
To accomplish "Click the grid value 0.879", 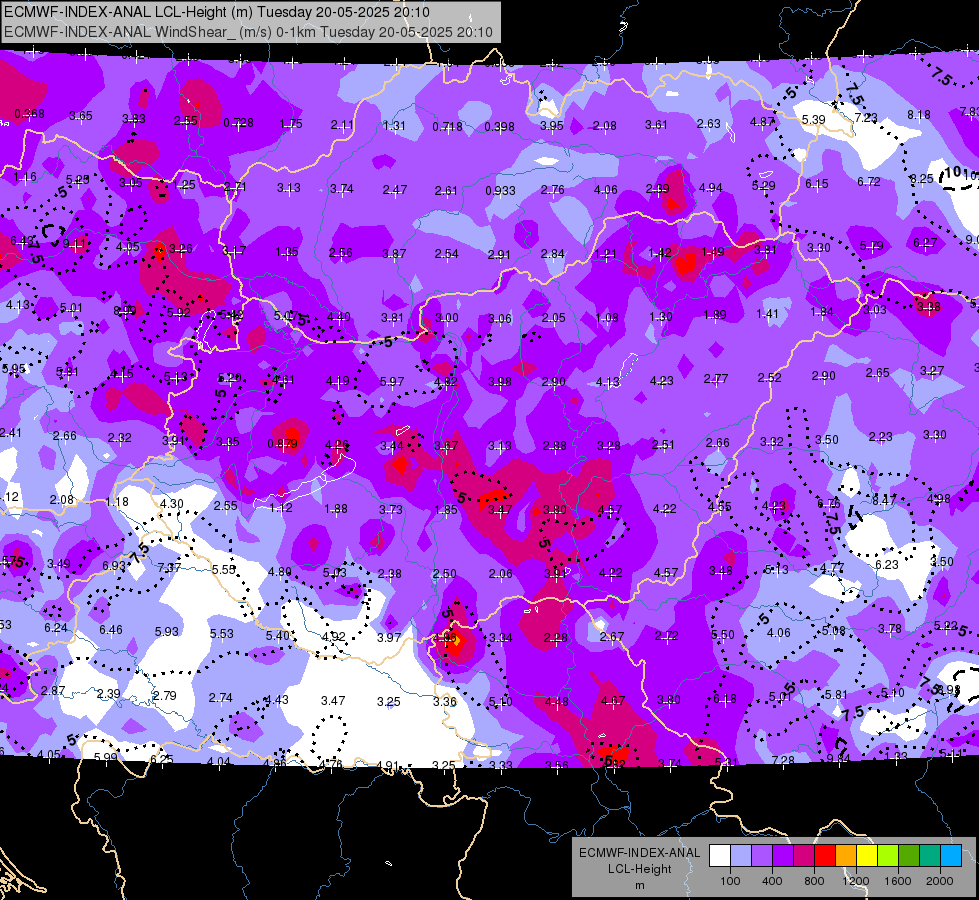I will (x=282, y=443).
